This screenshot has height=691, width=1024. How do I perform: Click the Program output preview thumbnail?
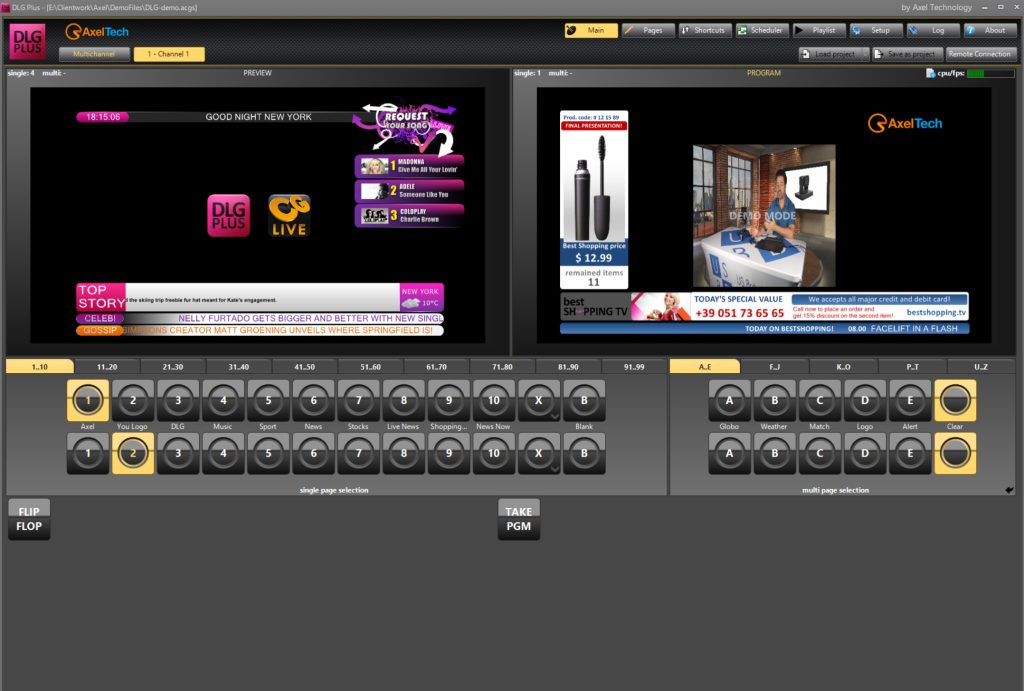764,215
